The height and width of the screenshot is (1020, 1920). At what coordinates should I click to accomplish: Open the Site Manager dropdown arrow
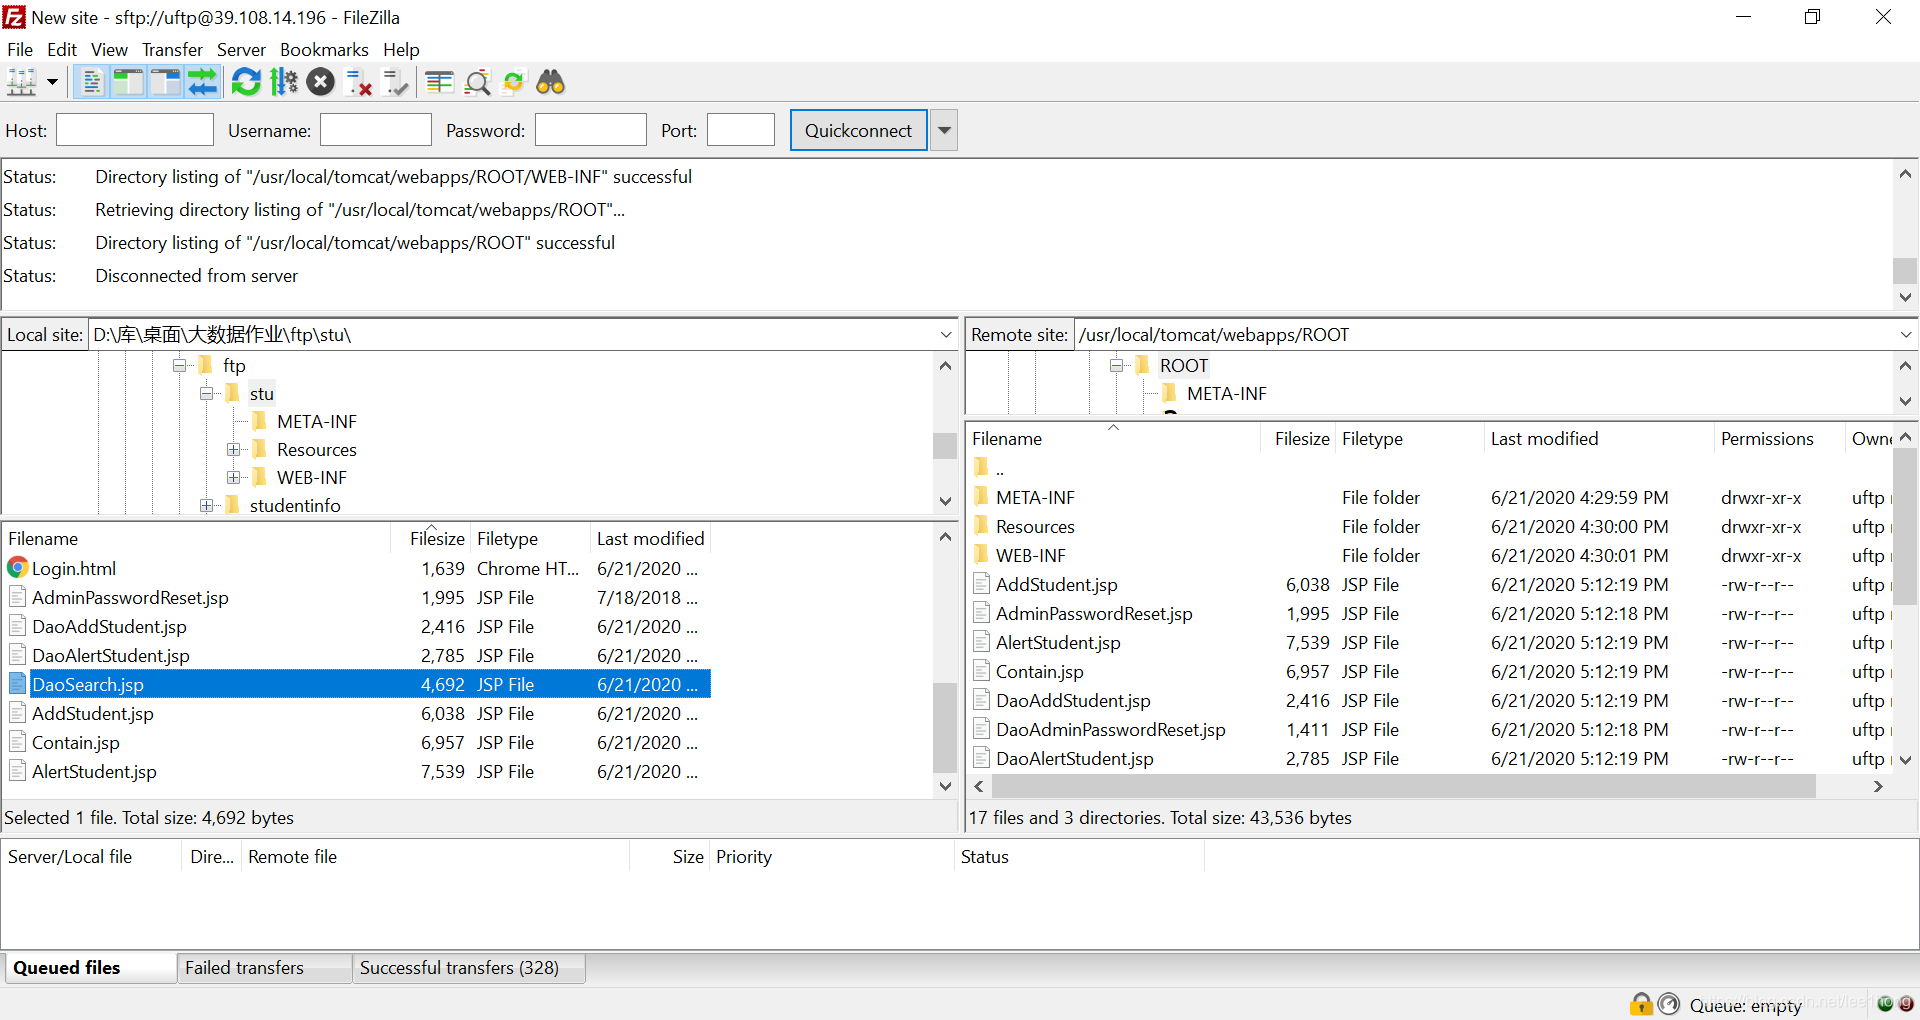coord(52,82)
